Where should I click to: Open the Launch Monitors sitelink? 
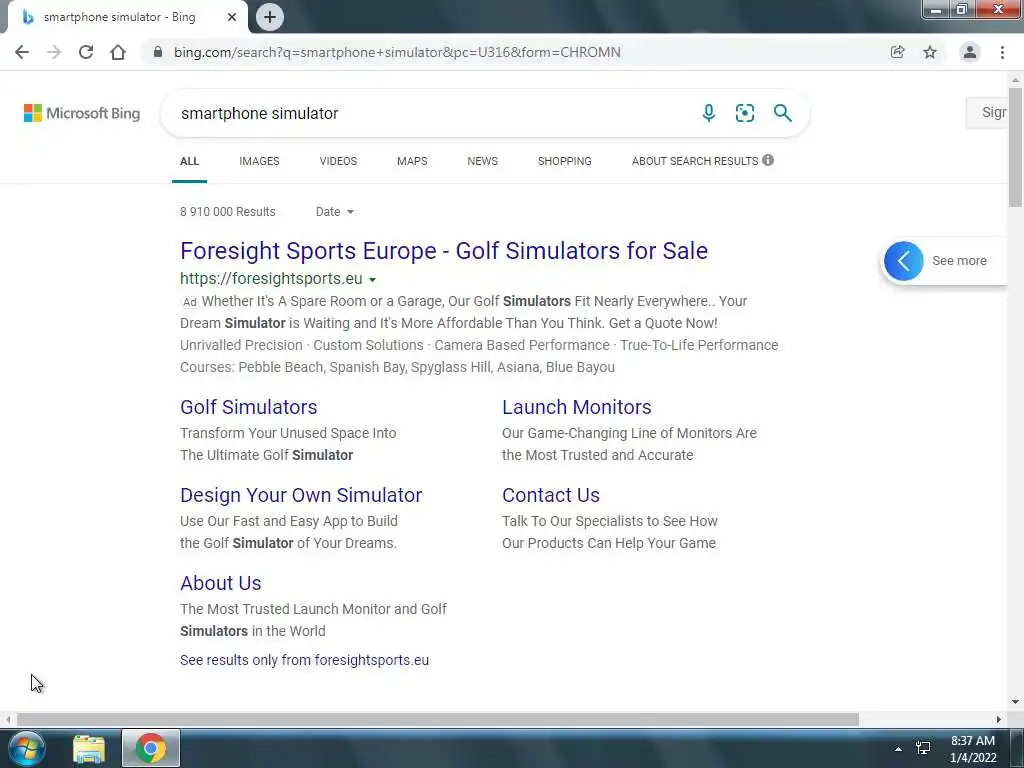click(577, 407)
